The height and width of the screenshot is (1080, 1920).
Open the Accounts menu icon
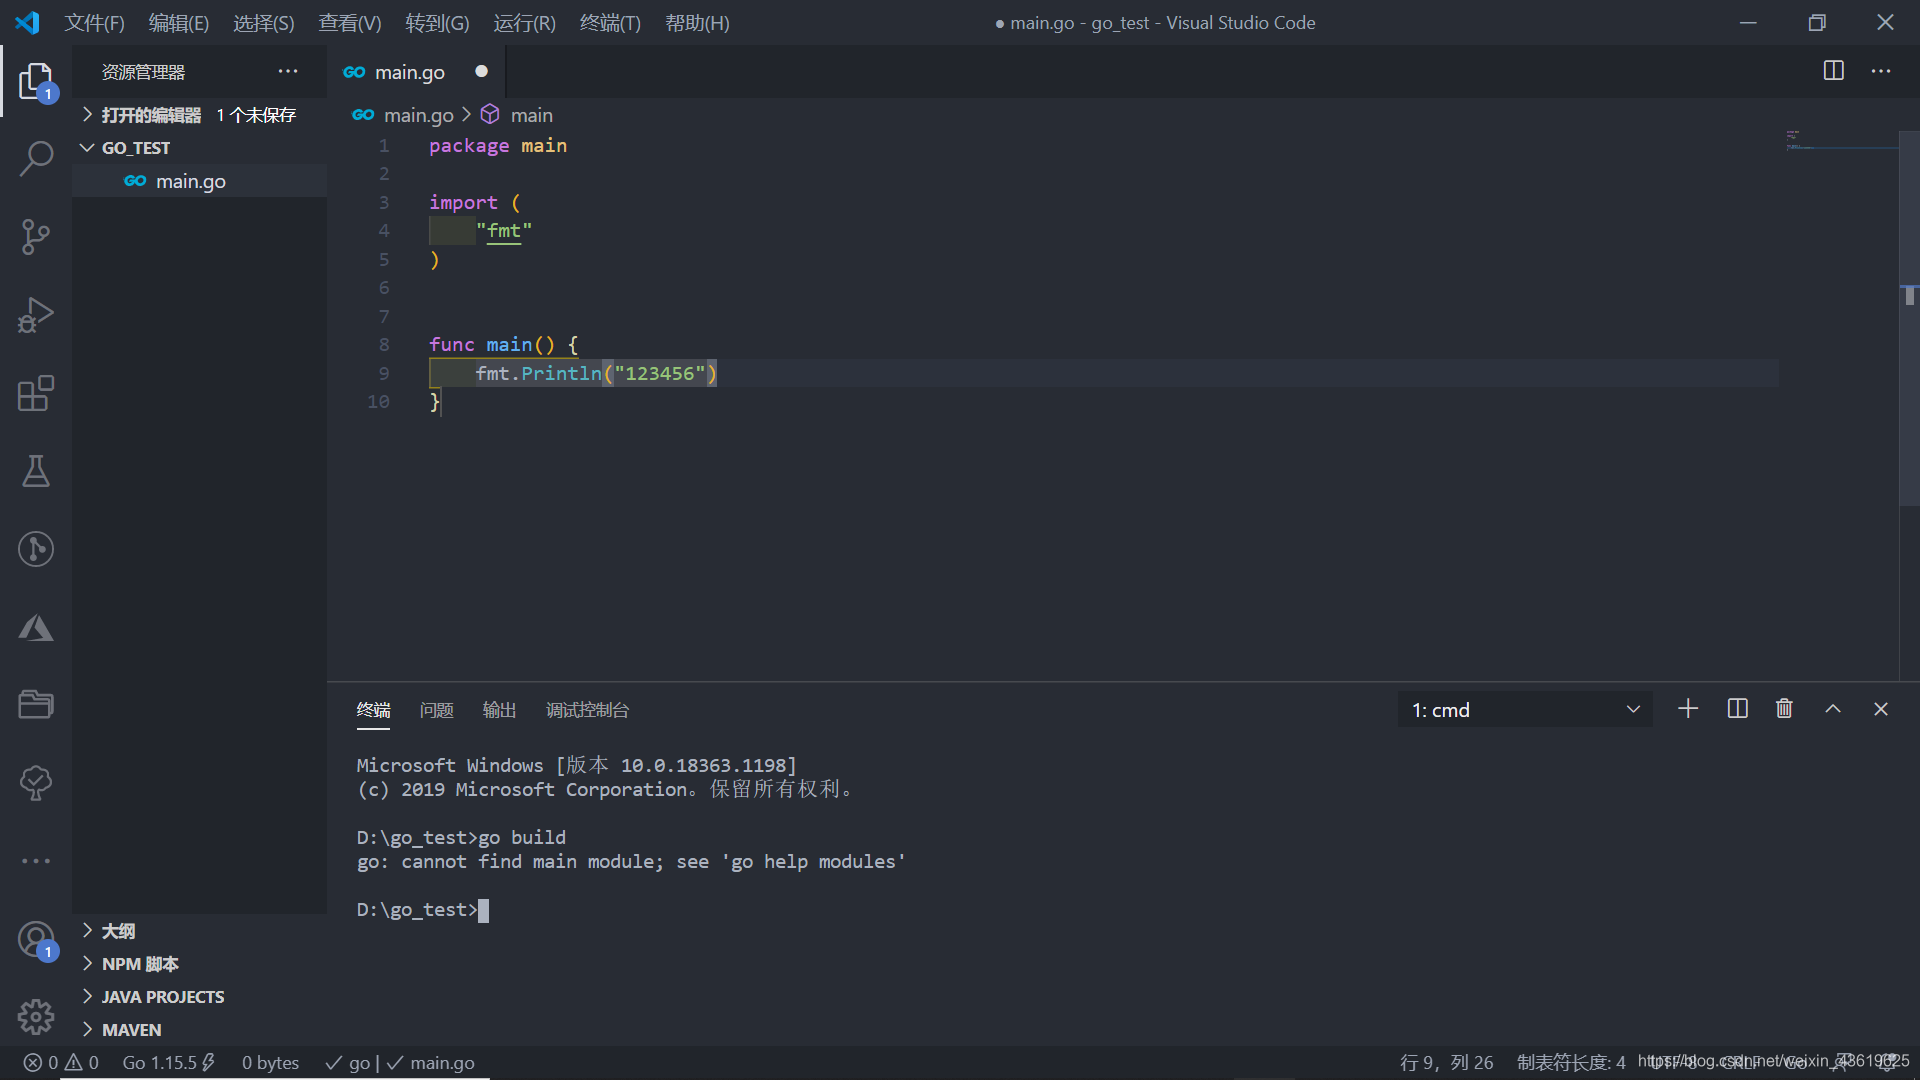pos(36,940)
